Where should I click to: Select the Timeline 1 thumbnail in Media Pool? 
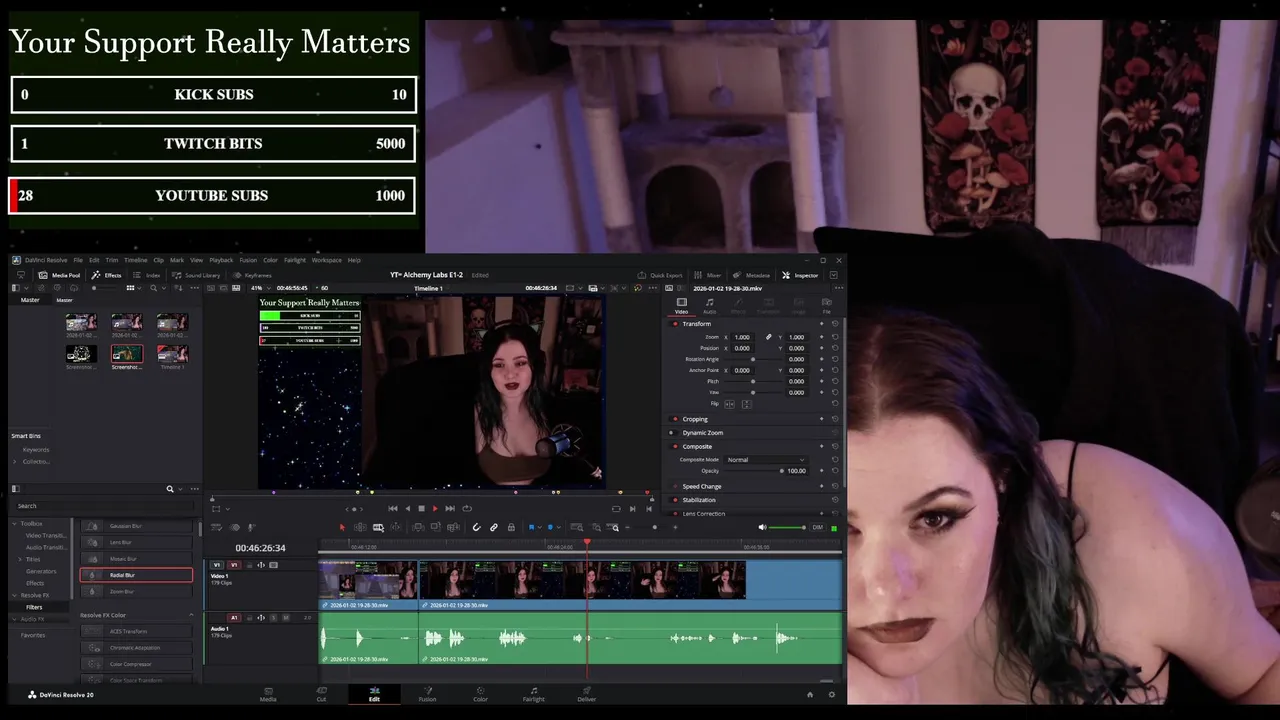click(172, 354)
